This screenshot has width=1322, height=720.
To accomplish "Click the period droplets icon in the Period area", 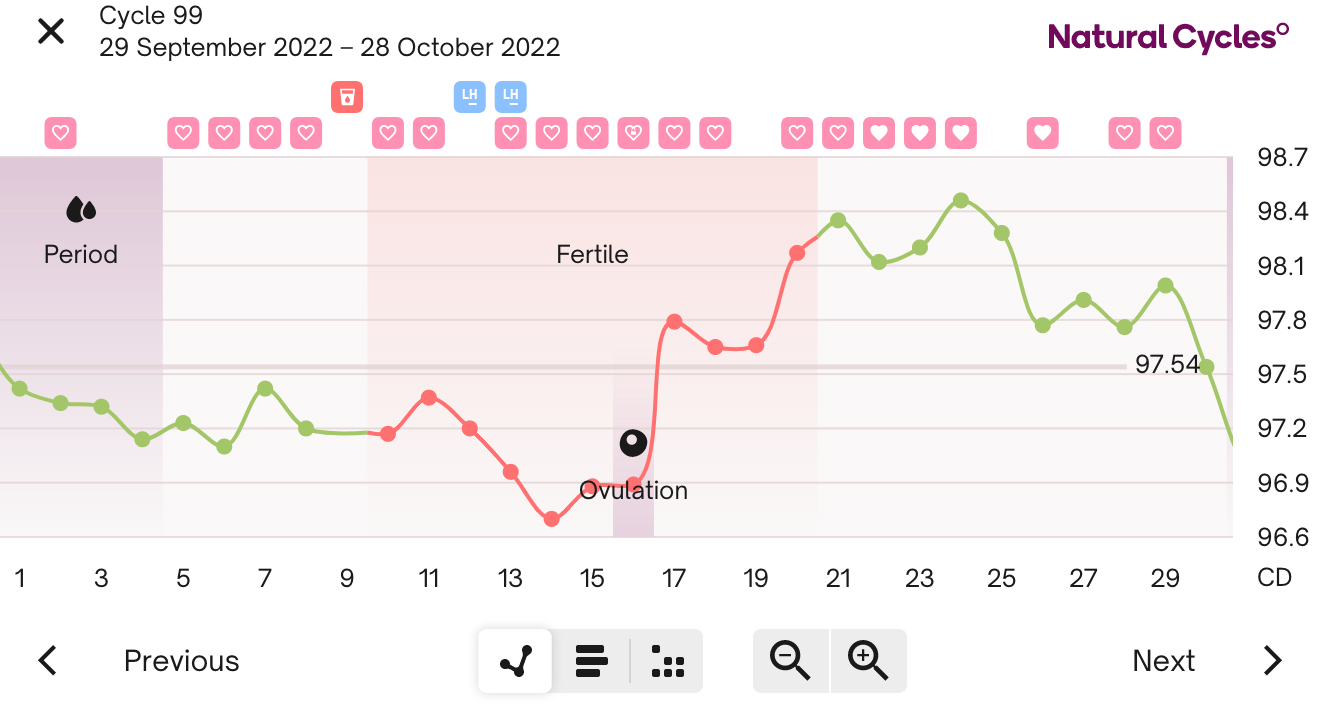I will click(x=81, y=208).
